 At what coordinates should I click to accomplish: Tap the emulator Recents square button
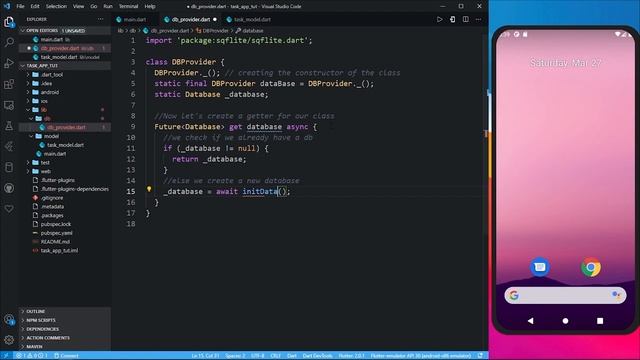(600, 321)
